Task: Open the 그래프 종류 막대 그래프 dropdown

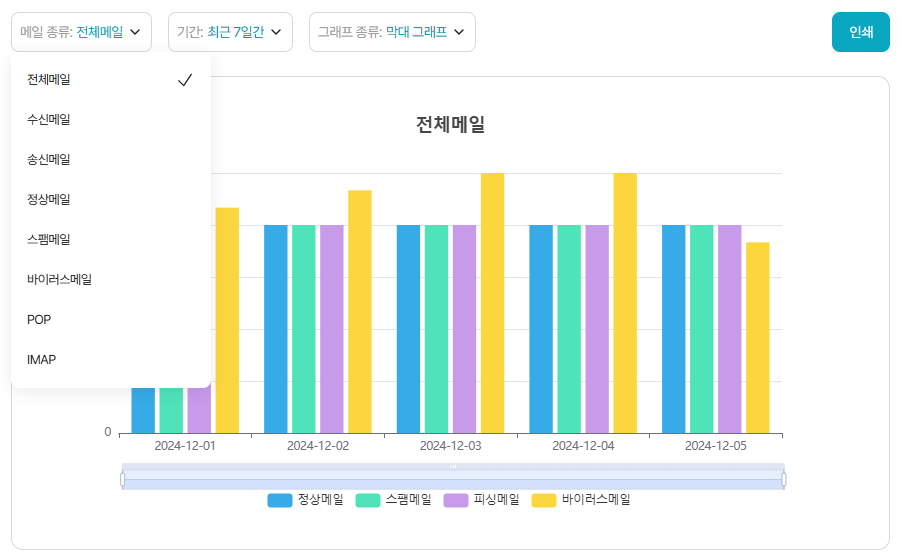Action: point(391,32)
